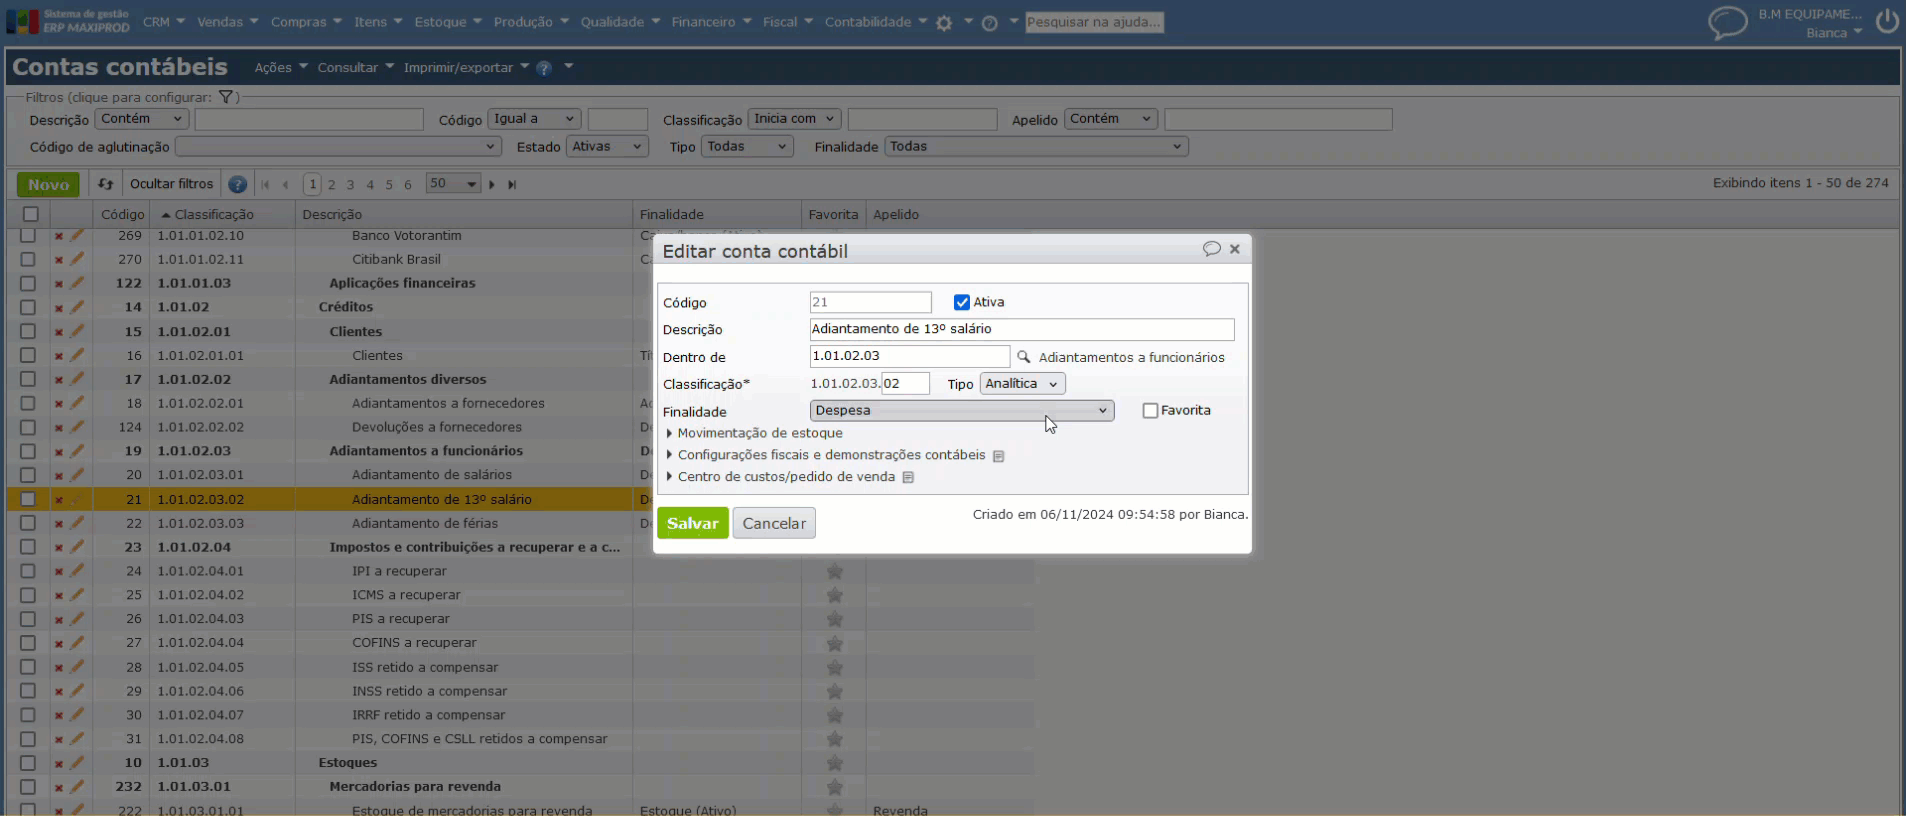Check the ICMS a recuperar row checkbox
The width and height of the screenshot is (1906, 816).
(x=28, y=595)
